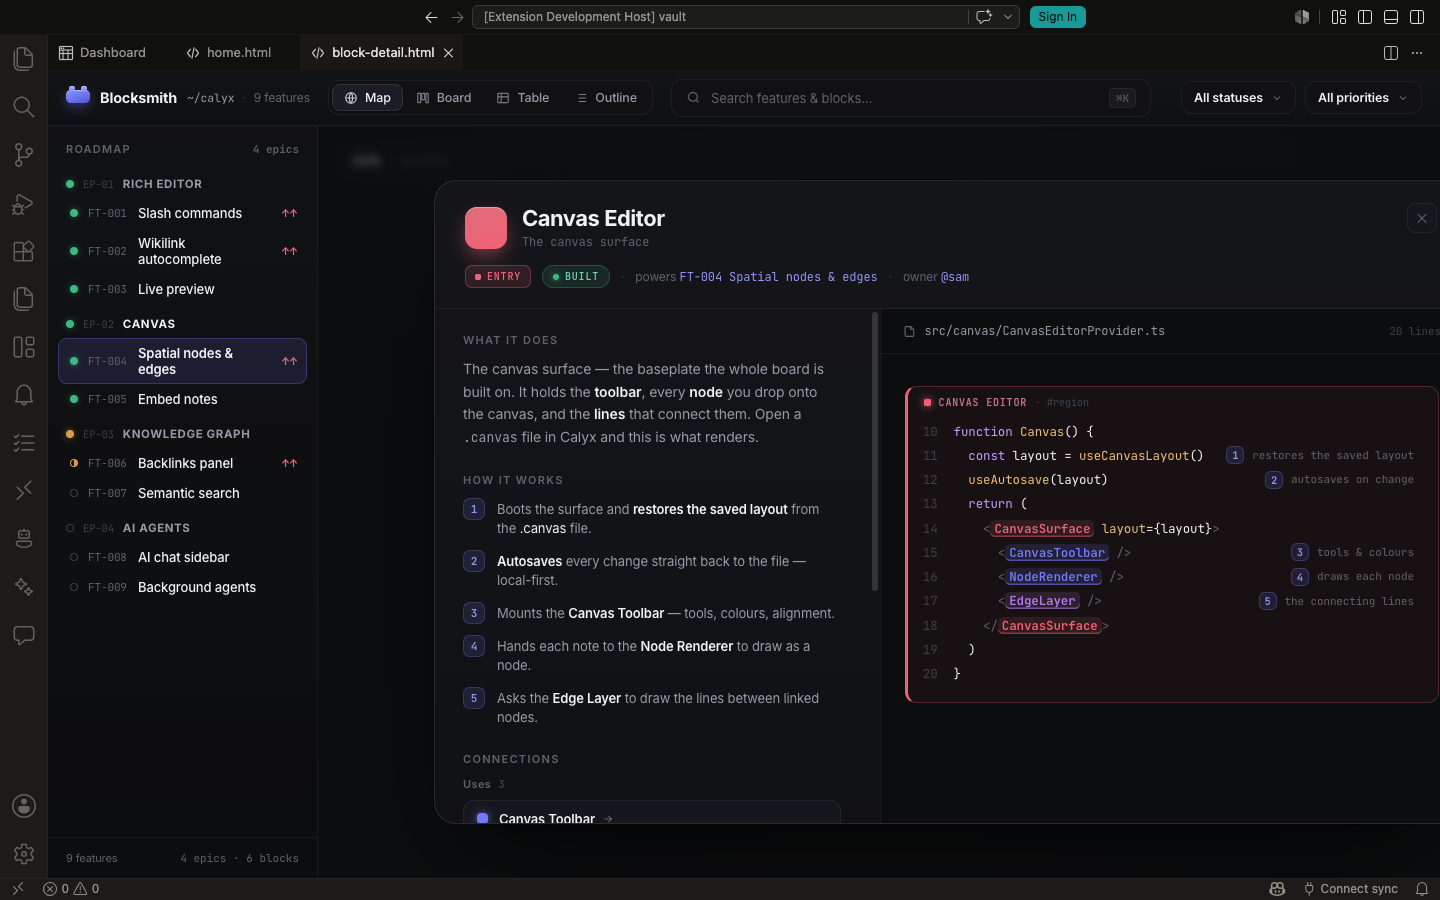1440x900 pixels.
Task: Click the Sign In button
Action: [x=1057, y=17]
